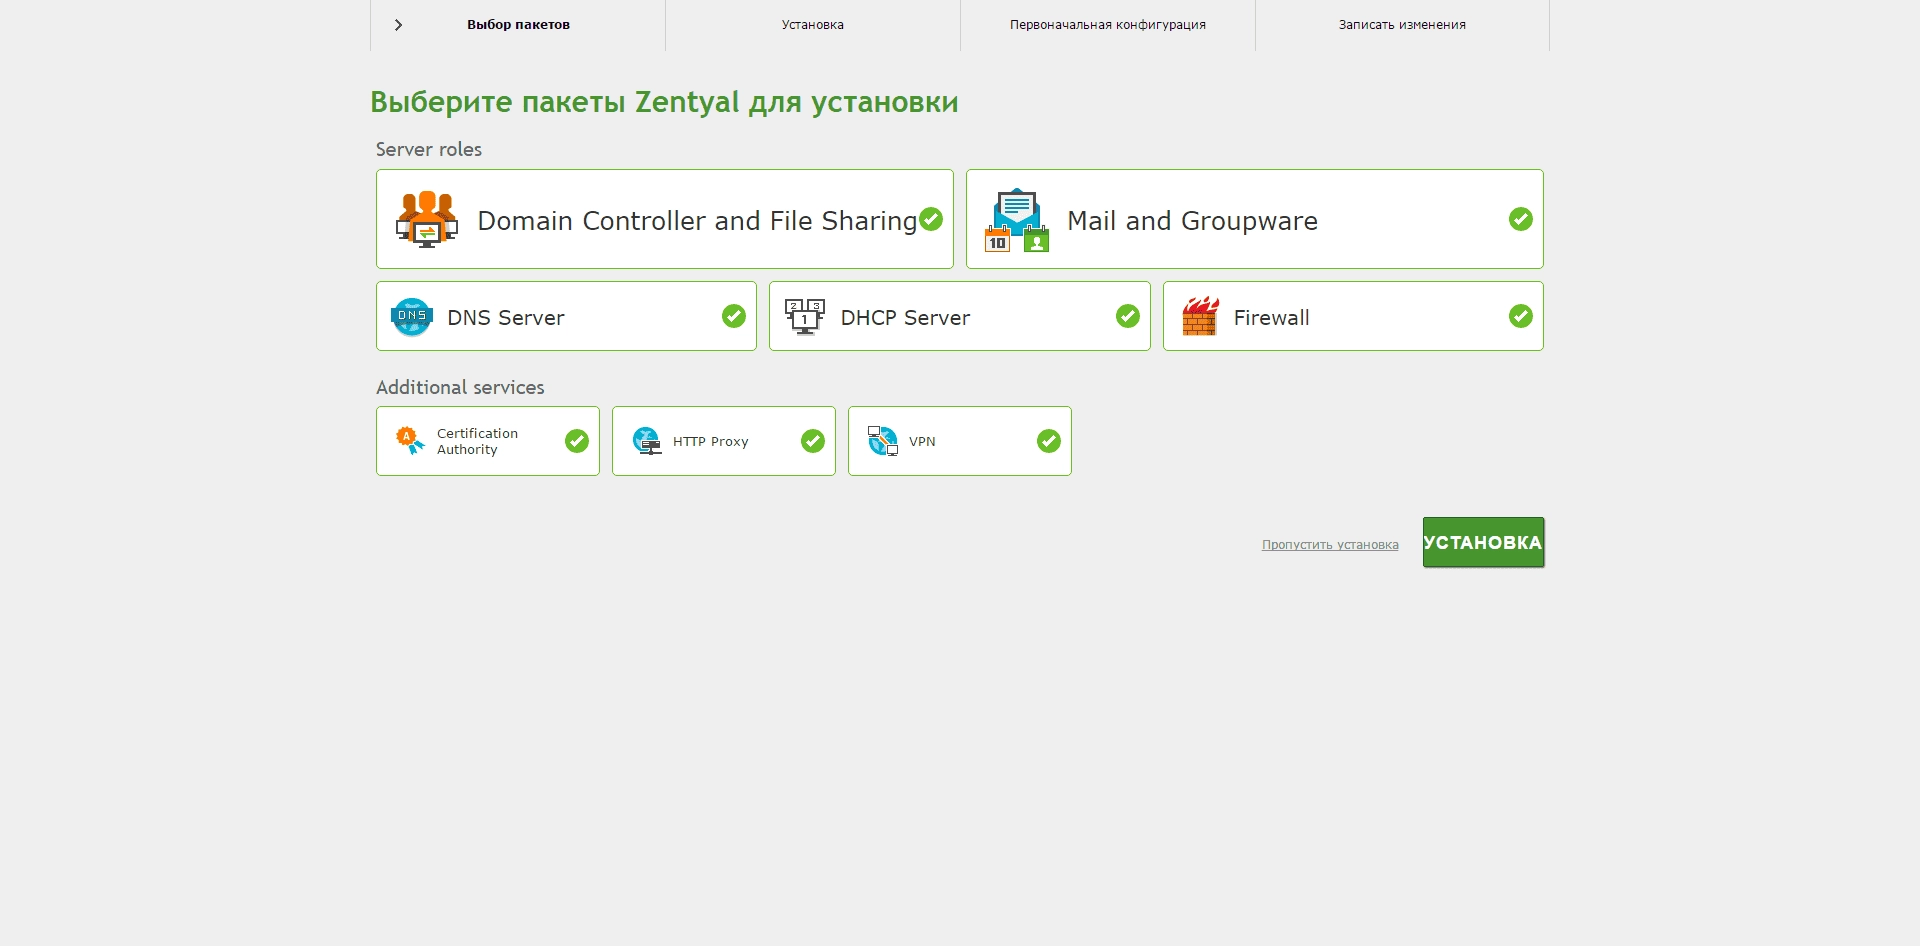
Task: Deselect the Certification Authority checkmark
Action: pos(577,441)
